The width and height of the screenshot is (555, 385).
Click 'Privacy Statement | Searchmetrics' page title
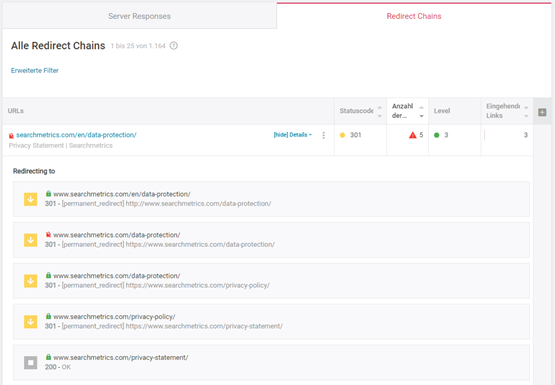[x=61, y=145]
